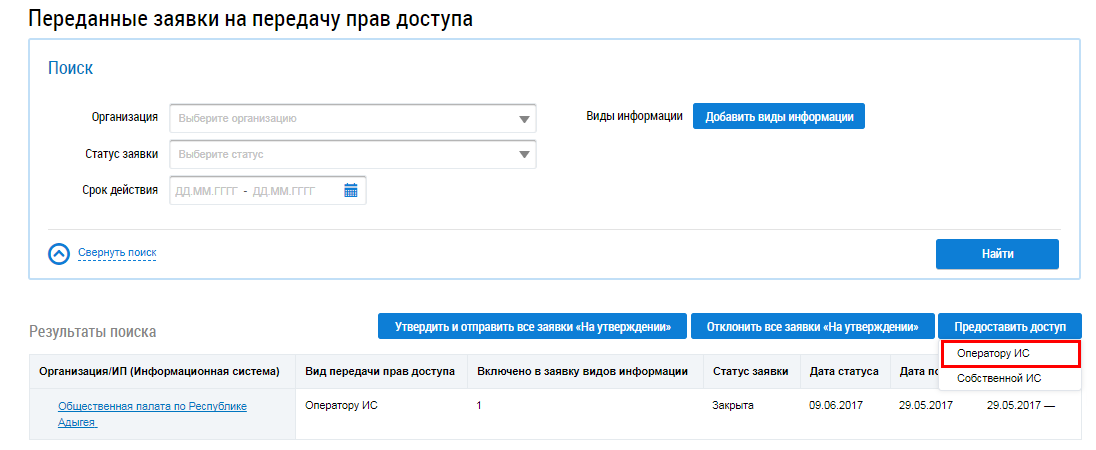The image size is (1096, 450).
Task: Open the Статус заявки dropdown
Action: 524,155
